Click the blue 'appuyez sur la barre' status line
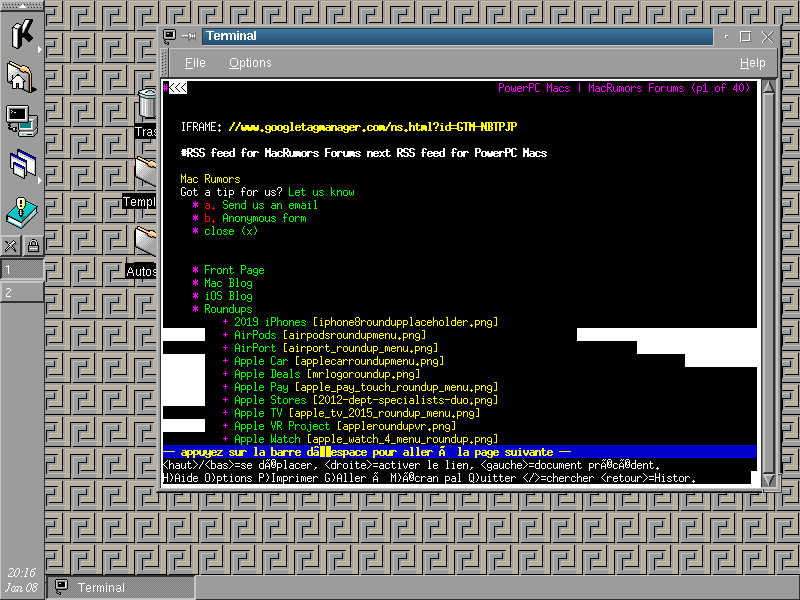 [459, 452]
